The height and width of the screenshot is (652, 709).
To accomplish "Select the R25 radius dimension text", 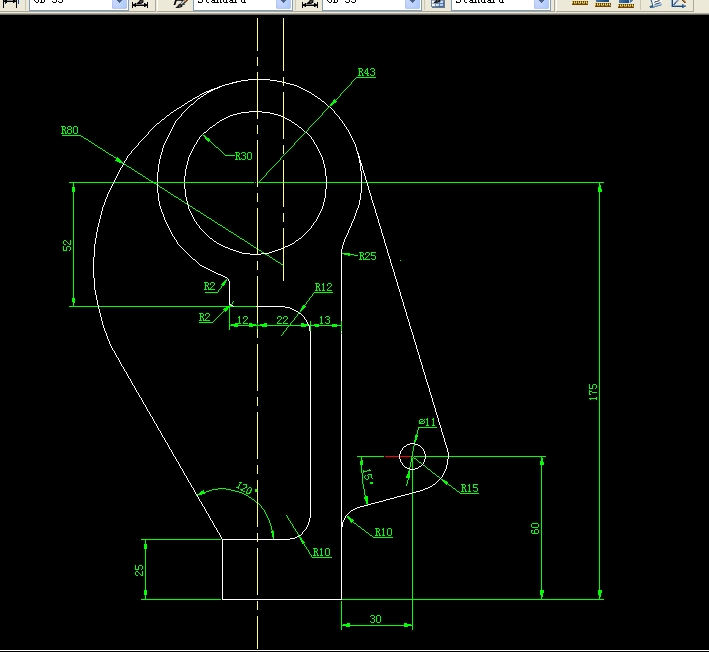I will coord(367,256).
